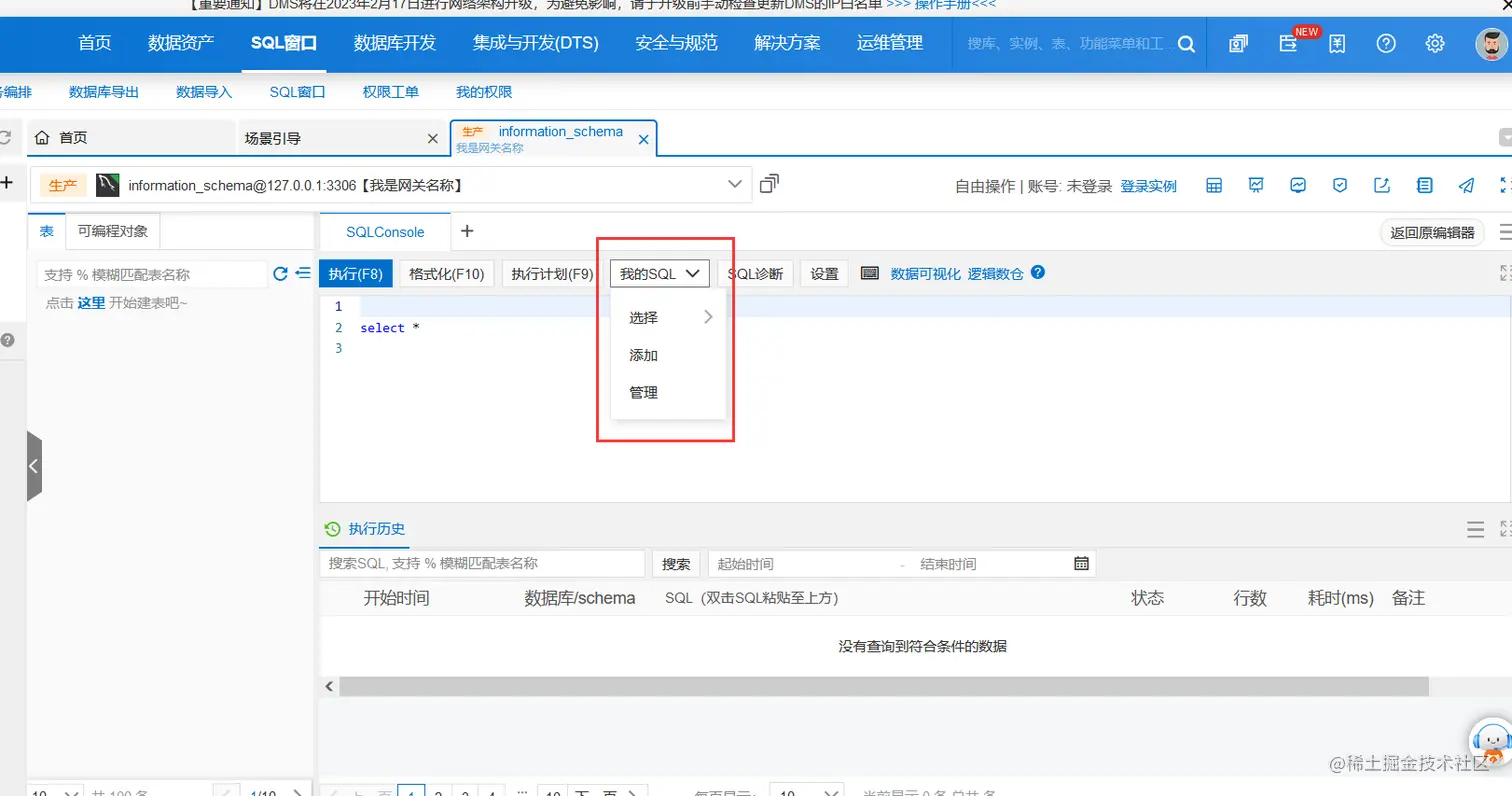Click the settings gear icon
The height and width of the screenshot is (796, 1512).
pyautogui.click(x=1436, y=43)
